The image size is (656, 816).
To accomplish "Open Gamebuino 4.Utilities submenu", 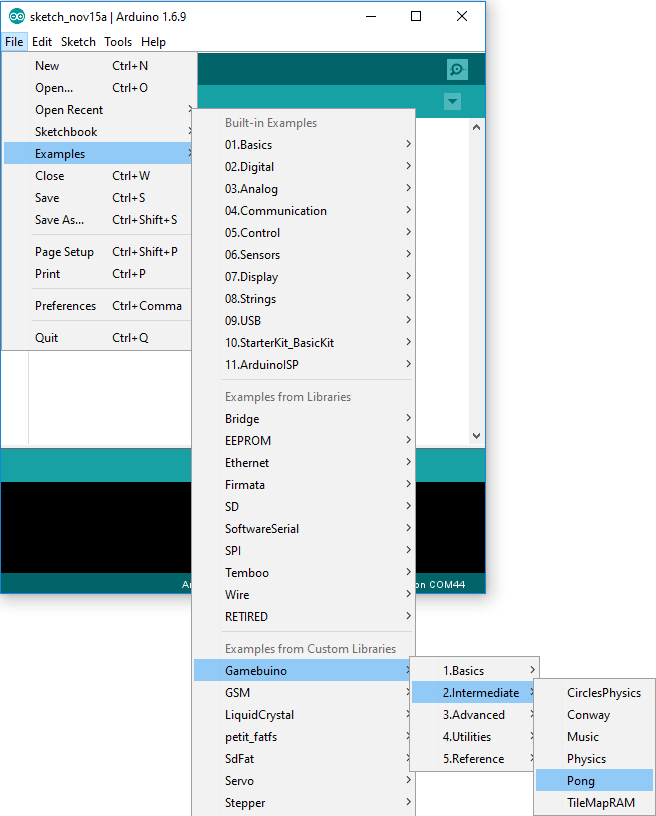I will pos(474,736).
